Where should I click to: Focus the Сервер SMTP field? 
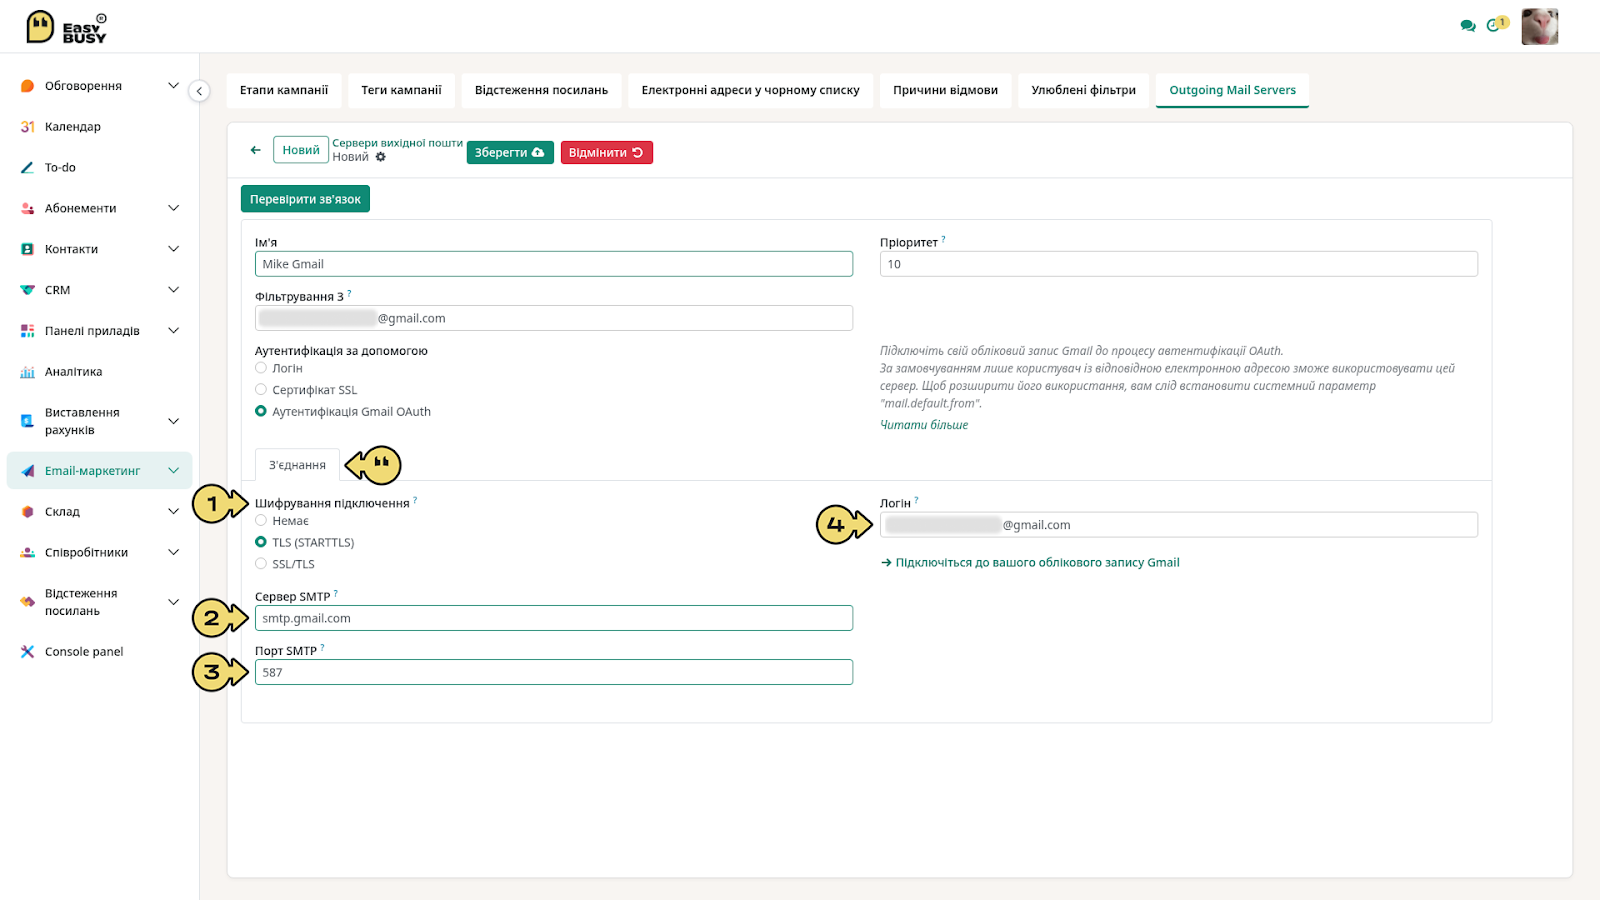tap(554, 618)
